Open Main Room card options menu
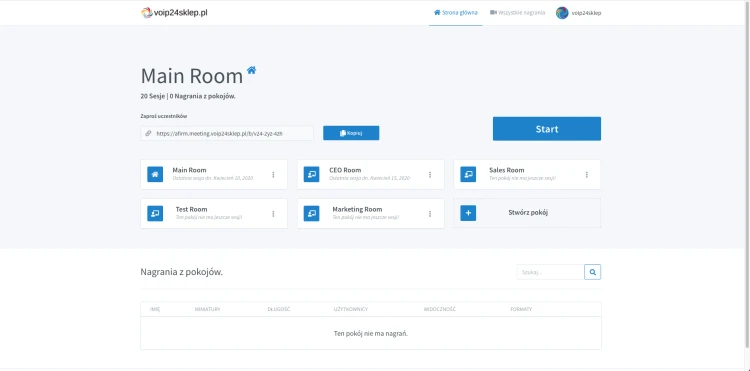The height and width of the screenshot is (371, 750). click(273, 175)
